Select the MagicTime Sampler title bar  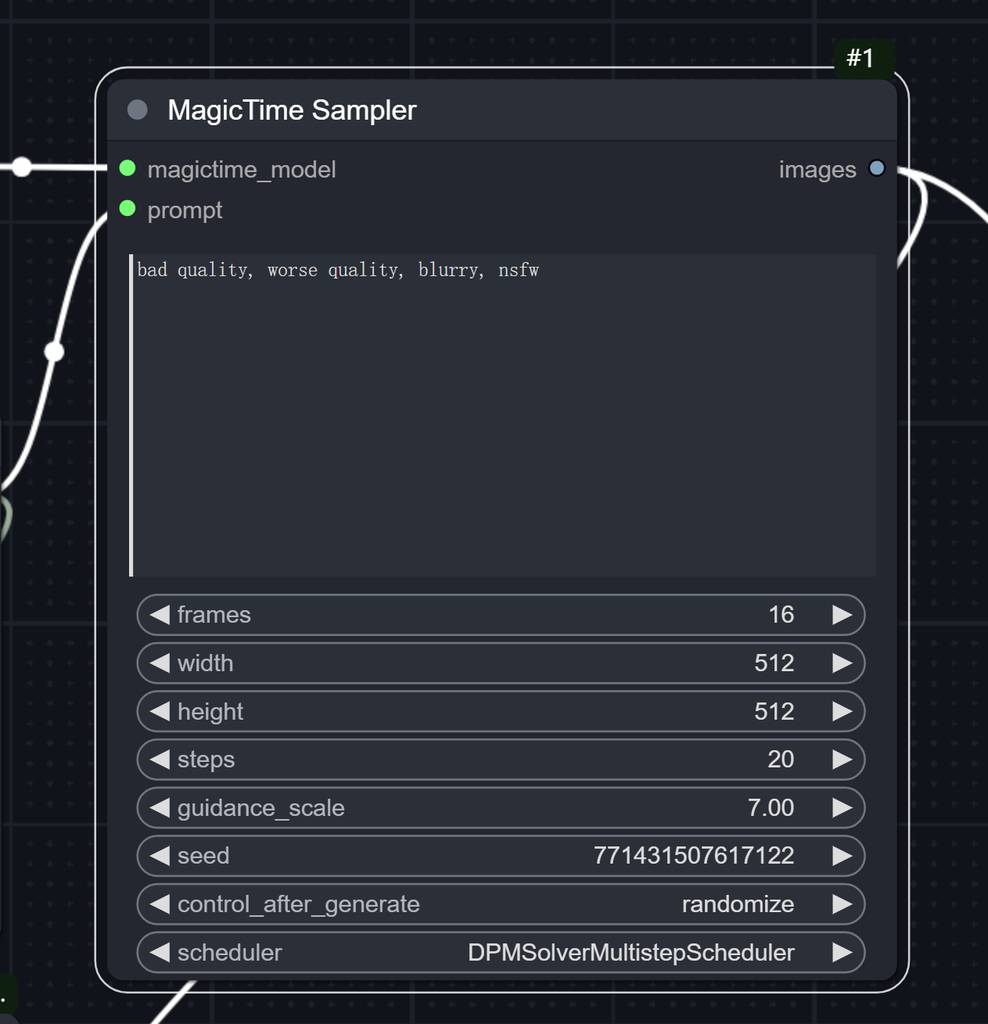point(500,110)
